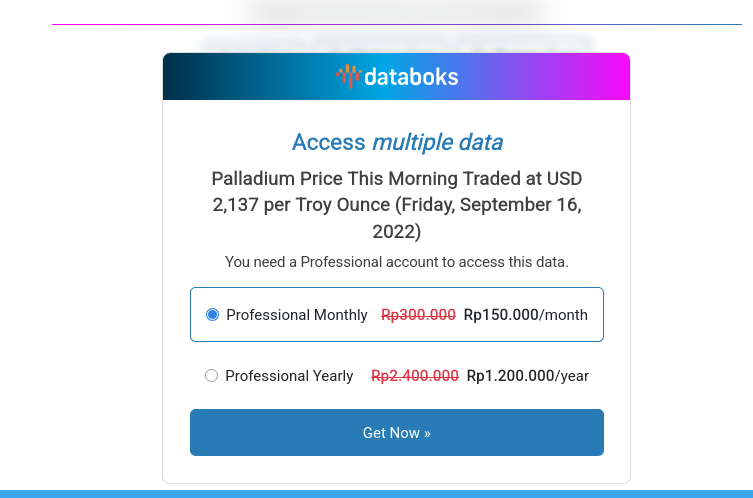Click the crossed-out Rp300.000 price
This screenshot has width=753, height=498.
tap(418, 315)
